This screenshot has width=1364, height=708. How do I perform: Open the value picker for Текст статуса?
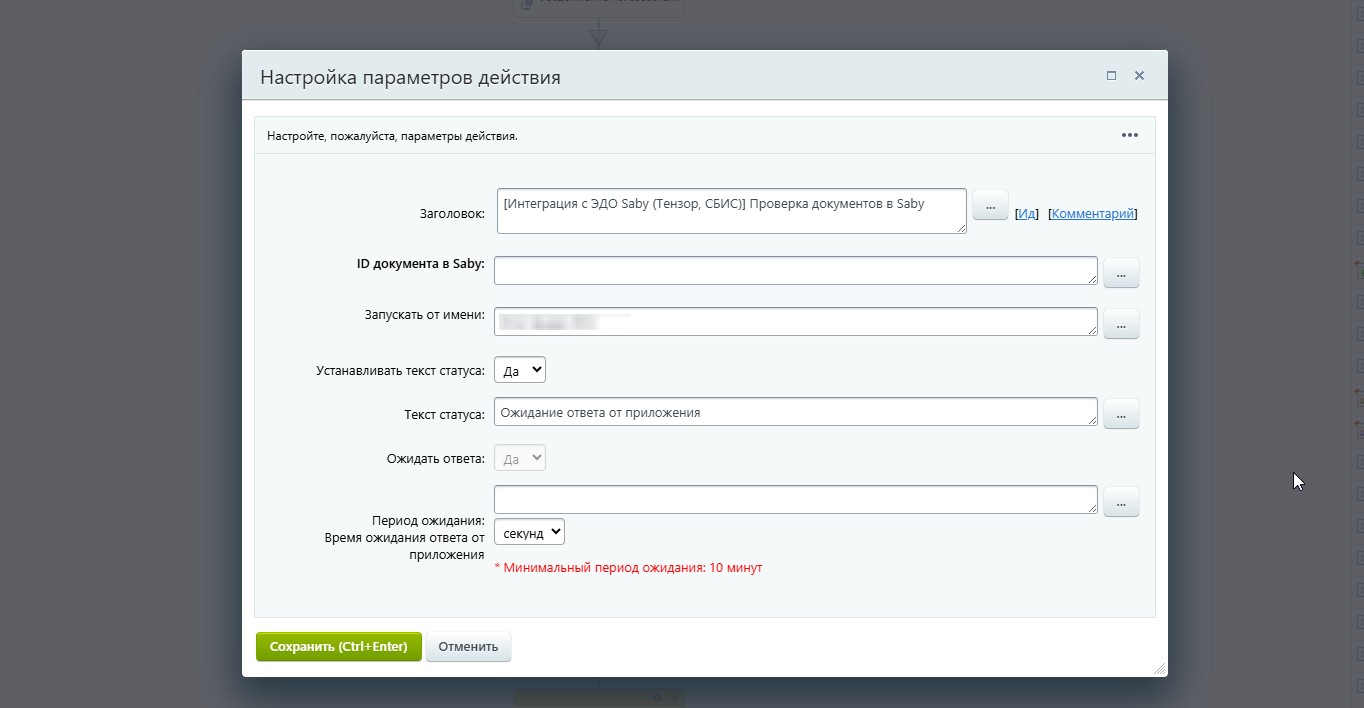click(x=1121, y=413)
